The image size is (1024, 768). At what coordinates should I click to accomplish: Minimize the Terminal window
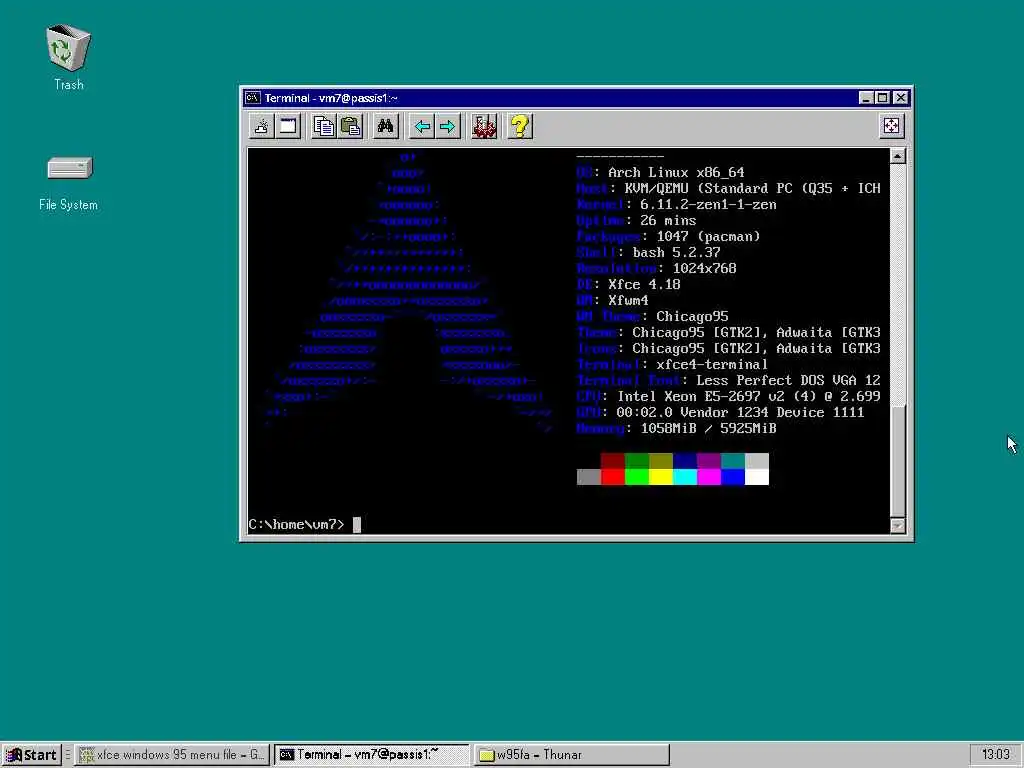pyautogui.click(x=867, y=98)
